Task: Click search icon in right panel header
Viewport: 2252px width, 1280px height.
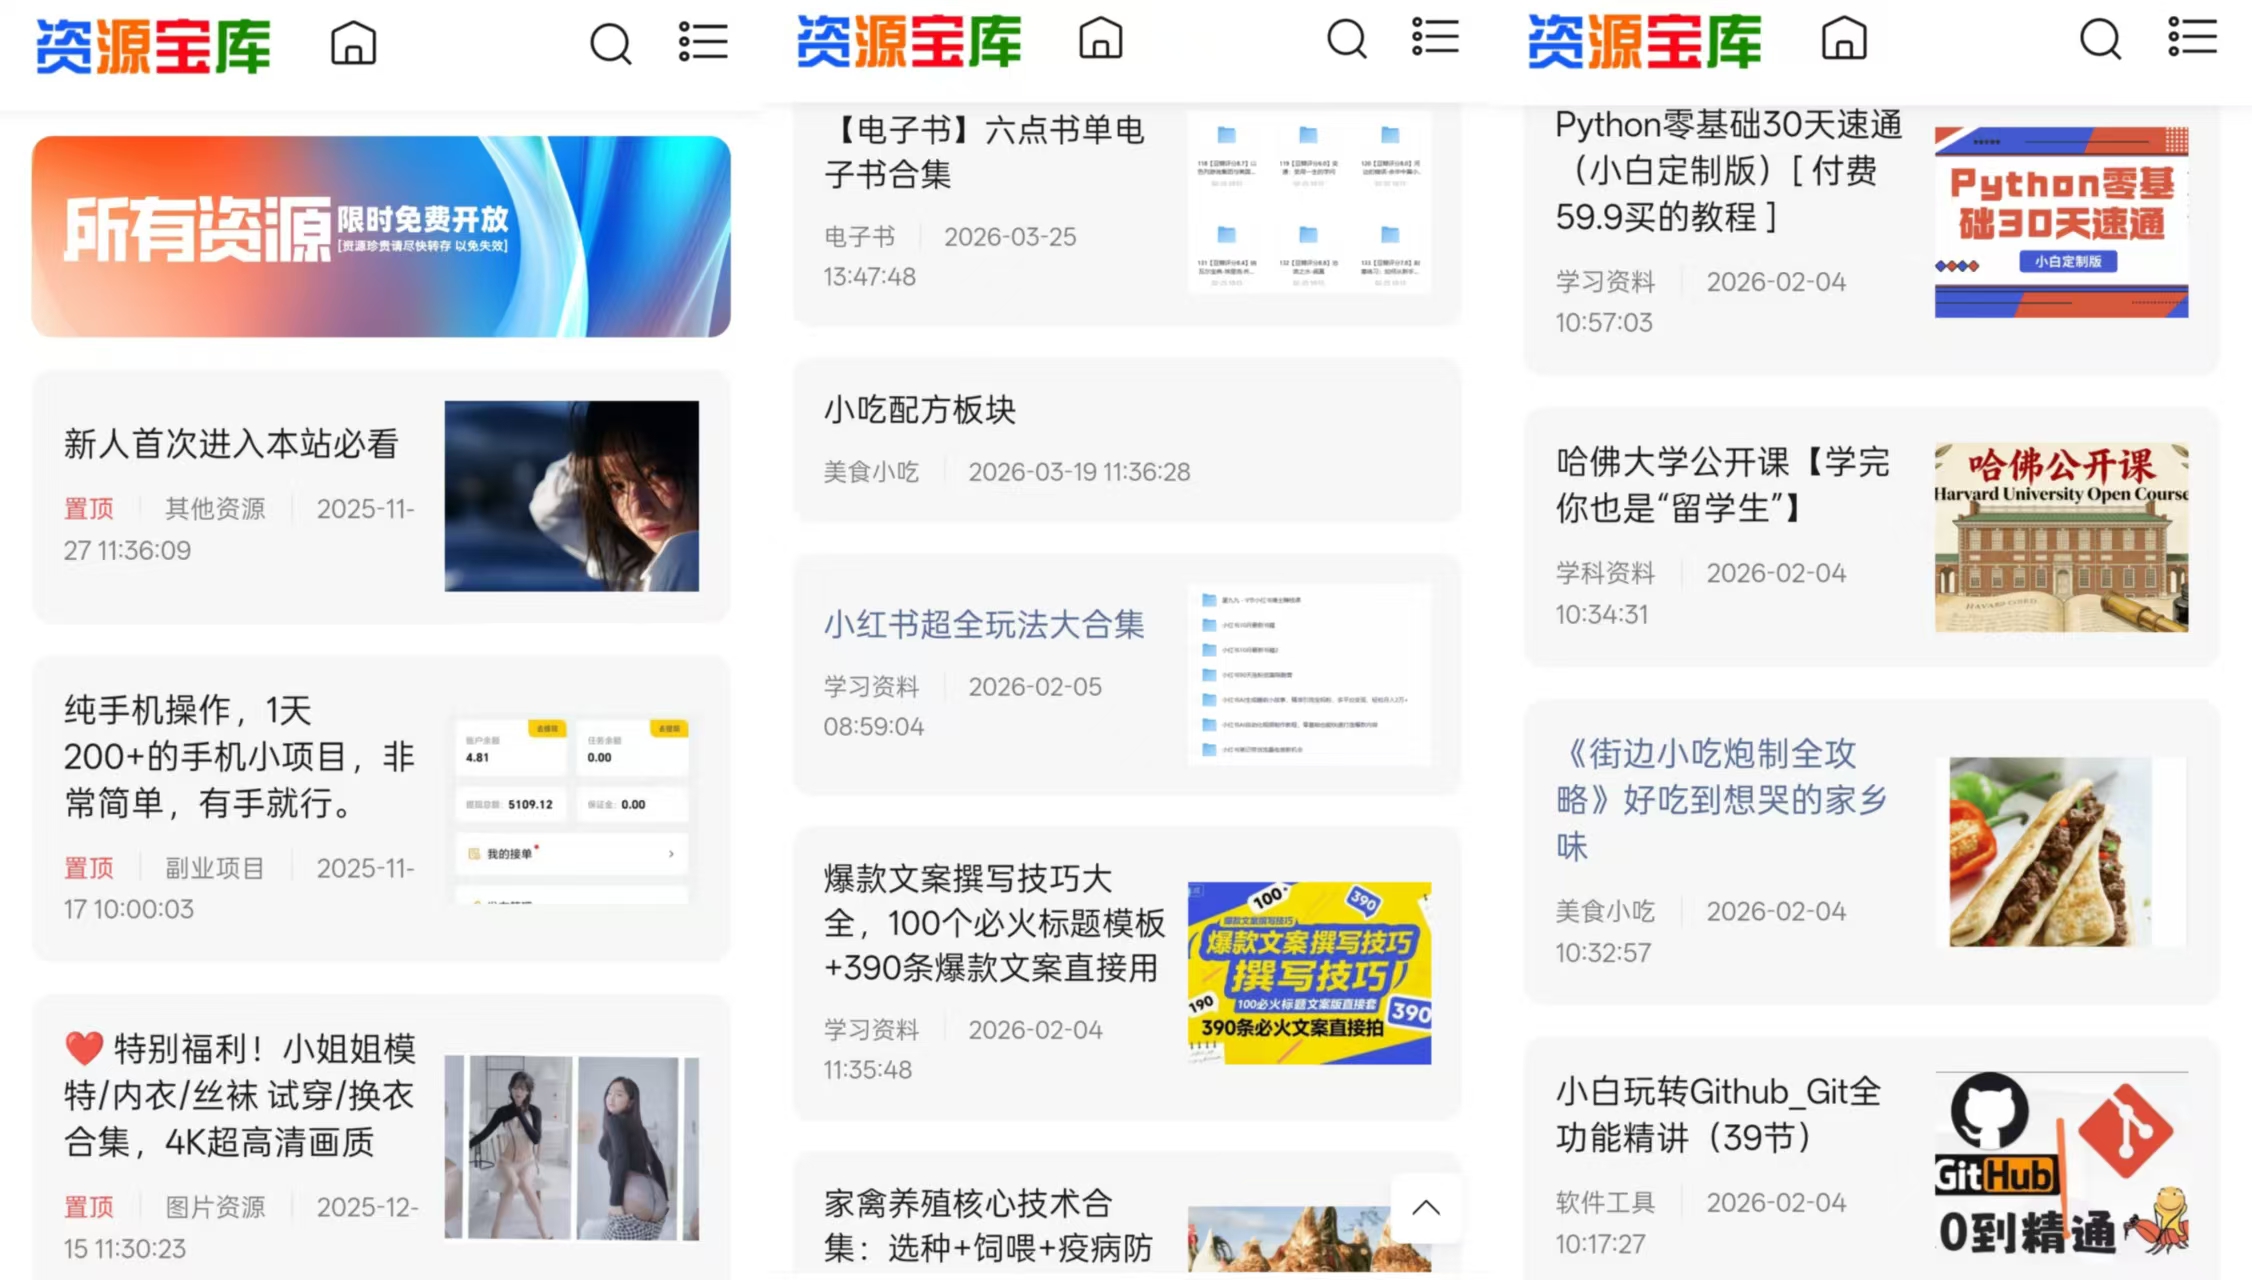Action: coord(2100,40)
